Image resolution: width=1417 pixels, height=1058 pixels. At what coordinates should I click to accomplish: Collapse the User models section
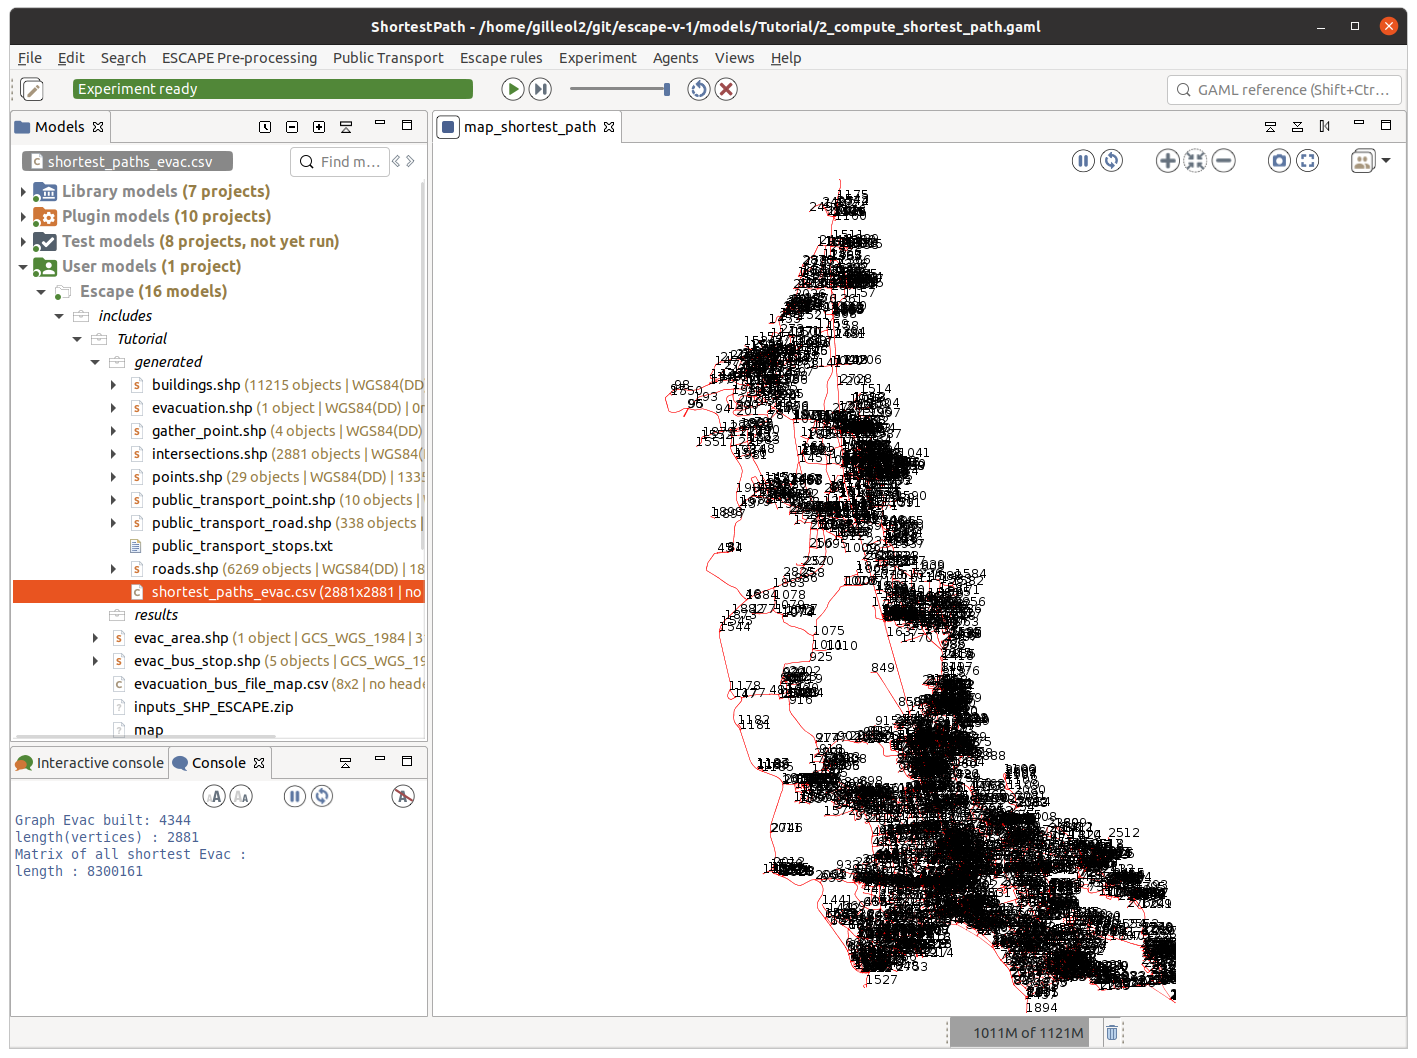pyautogui.click(x=23, y=266)
